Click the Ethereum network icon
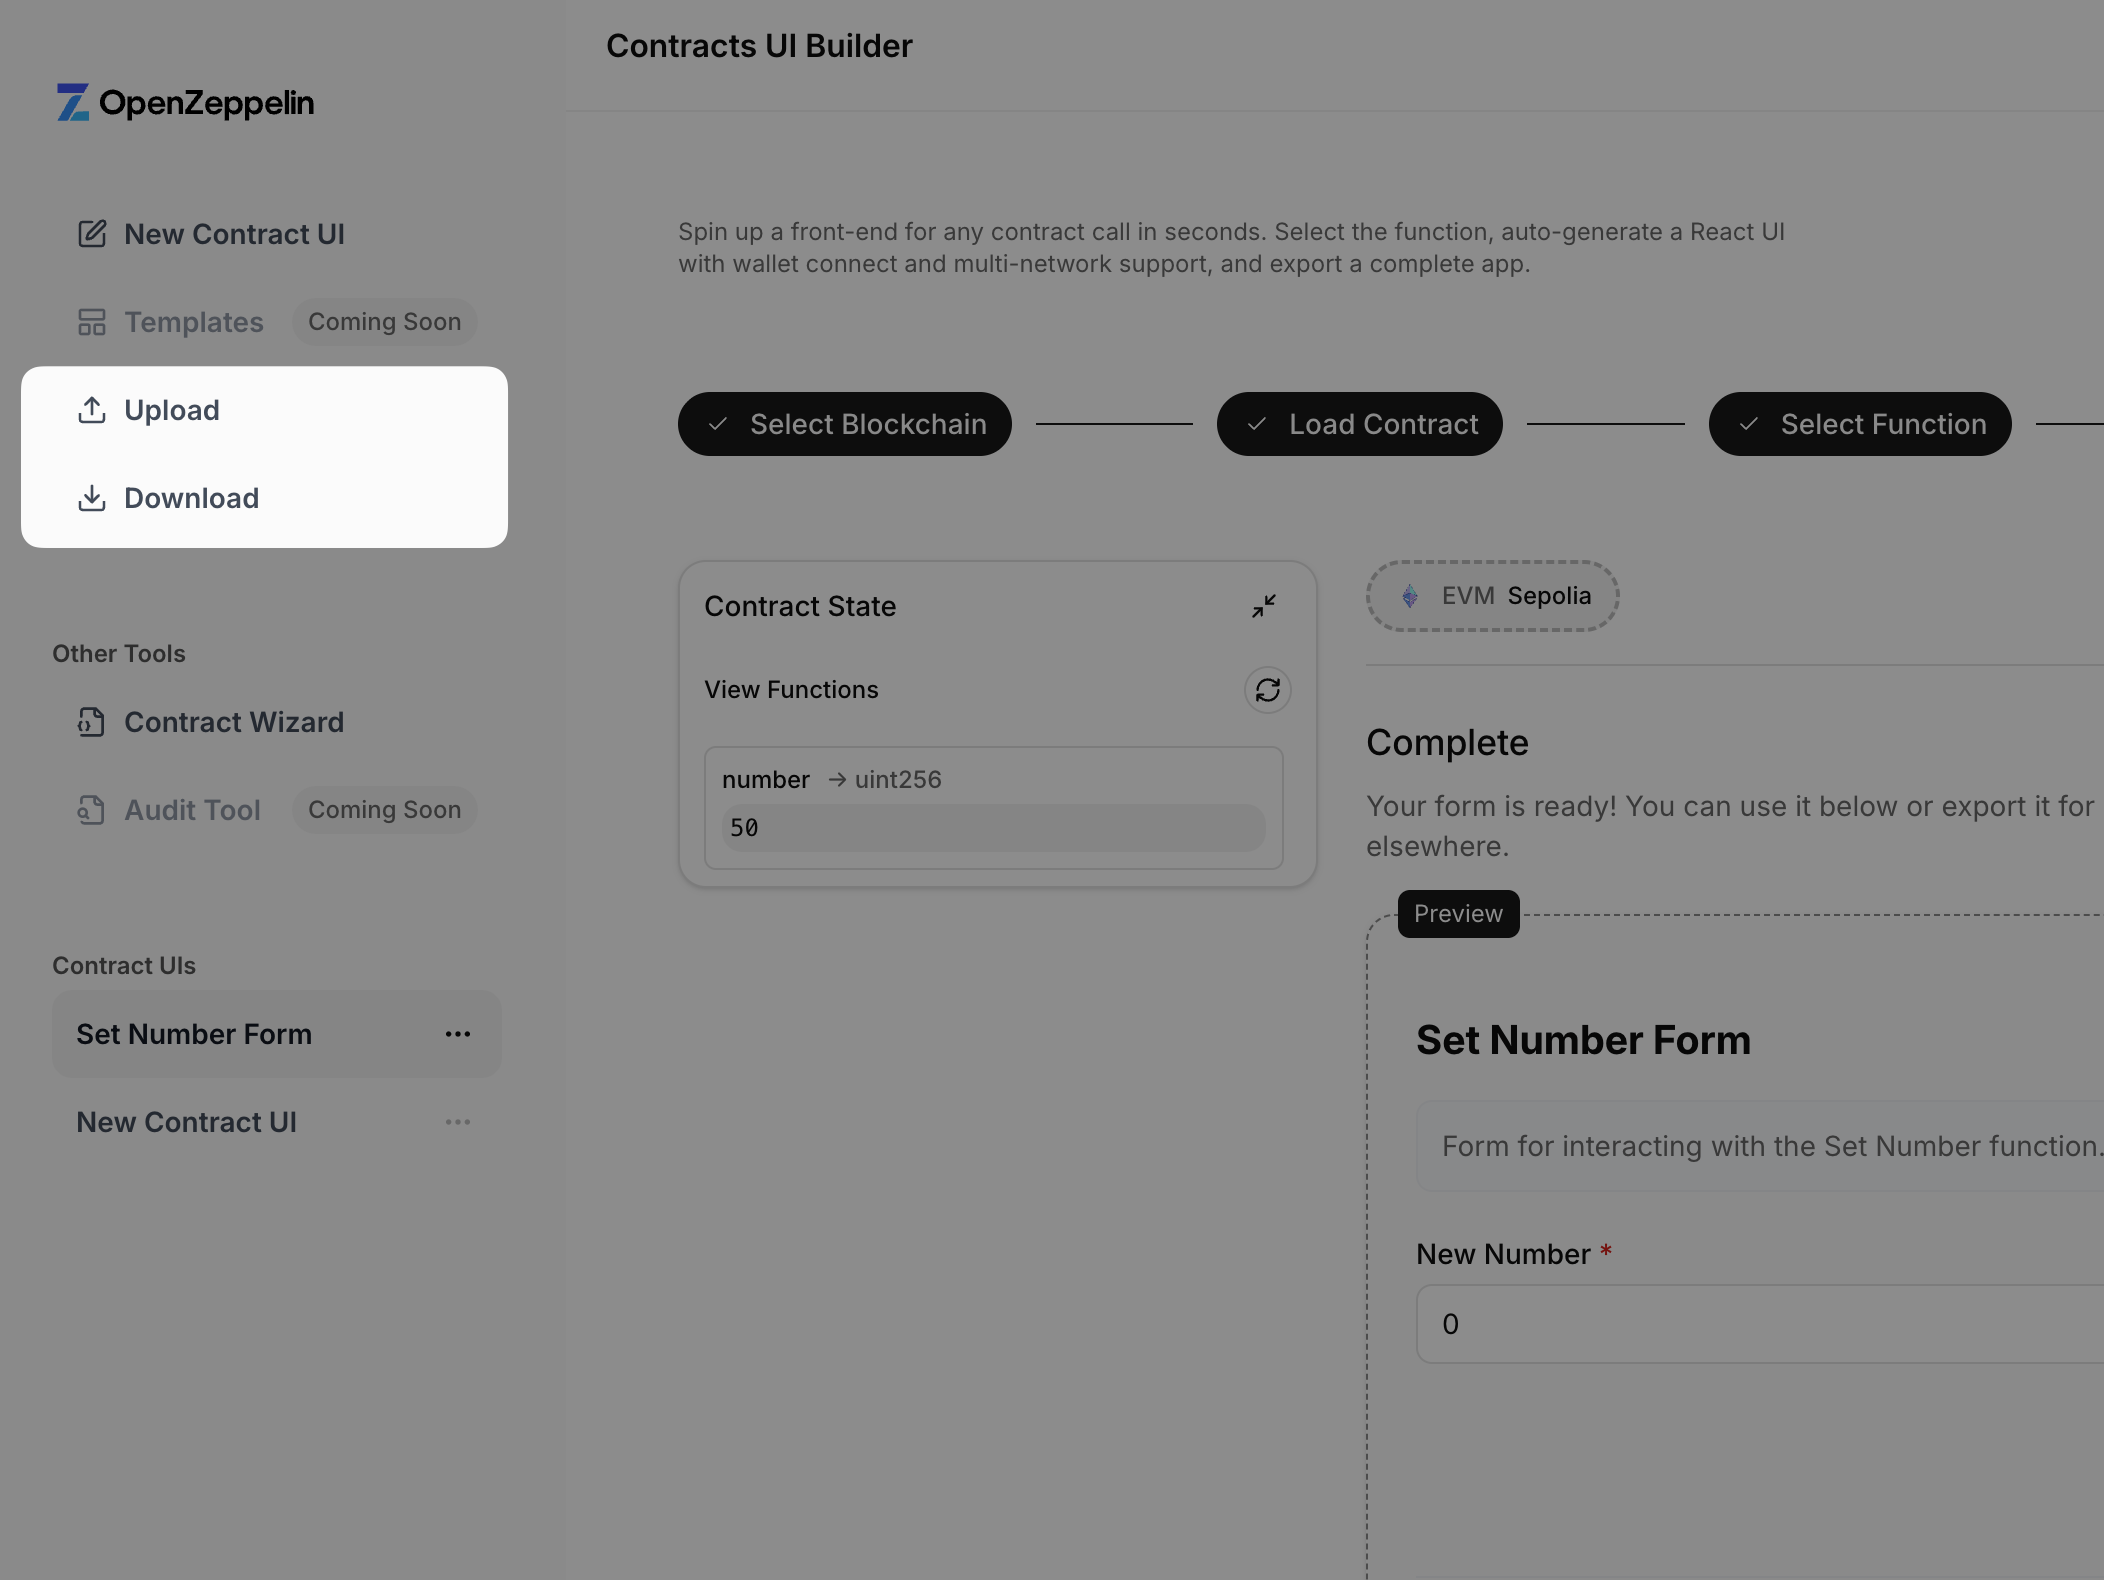2104x1580 pixels. [x=1410, y=596]
